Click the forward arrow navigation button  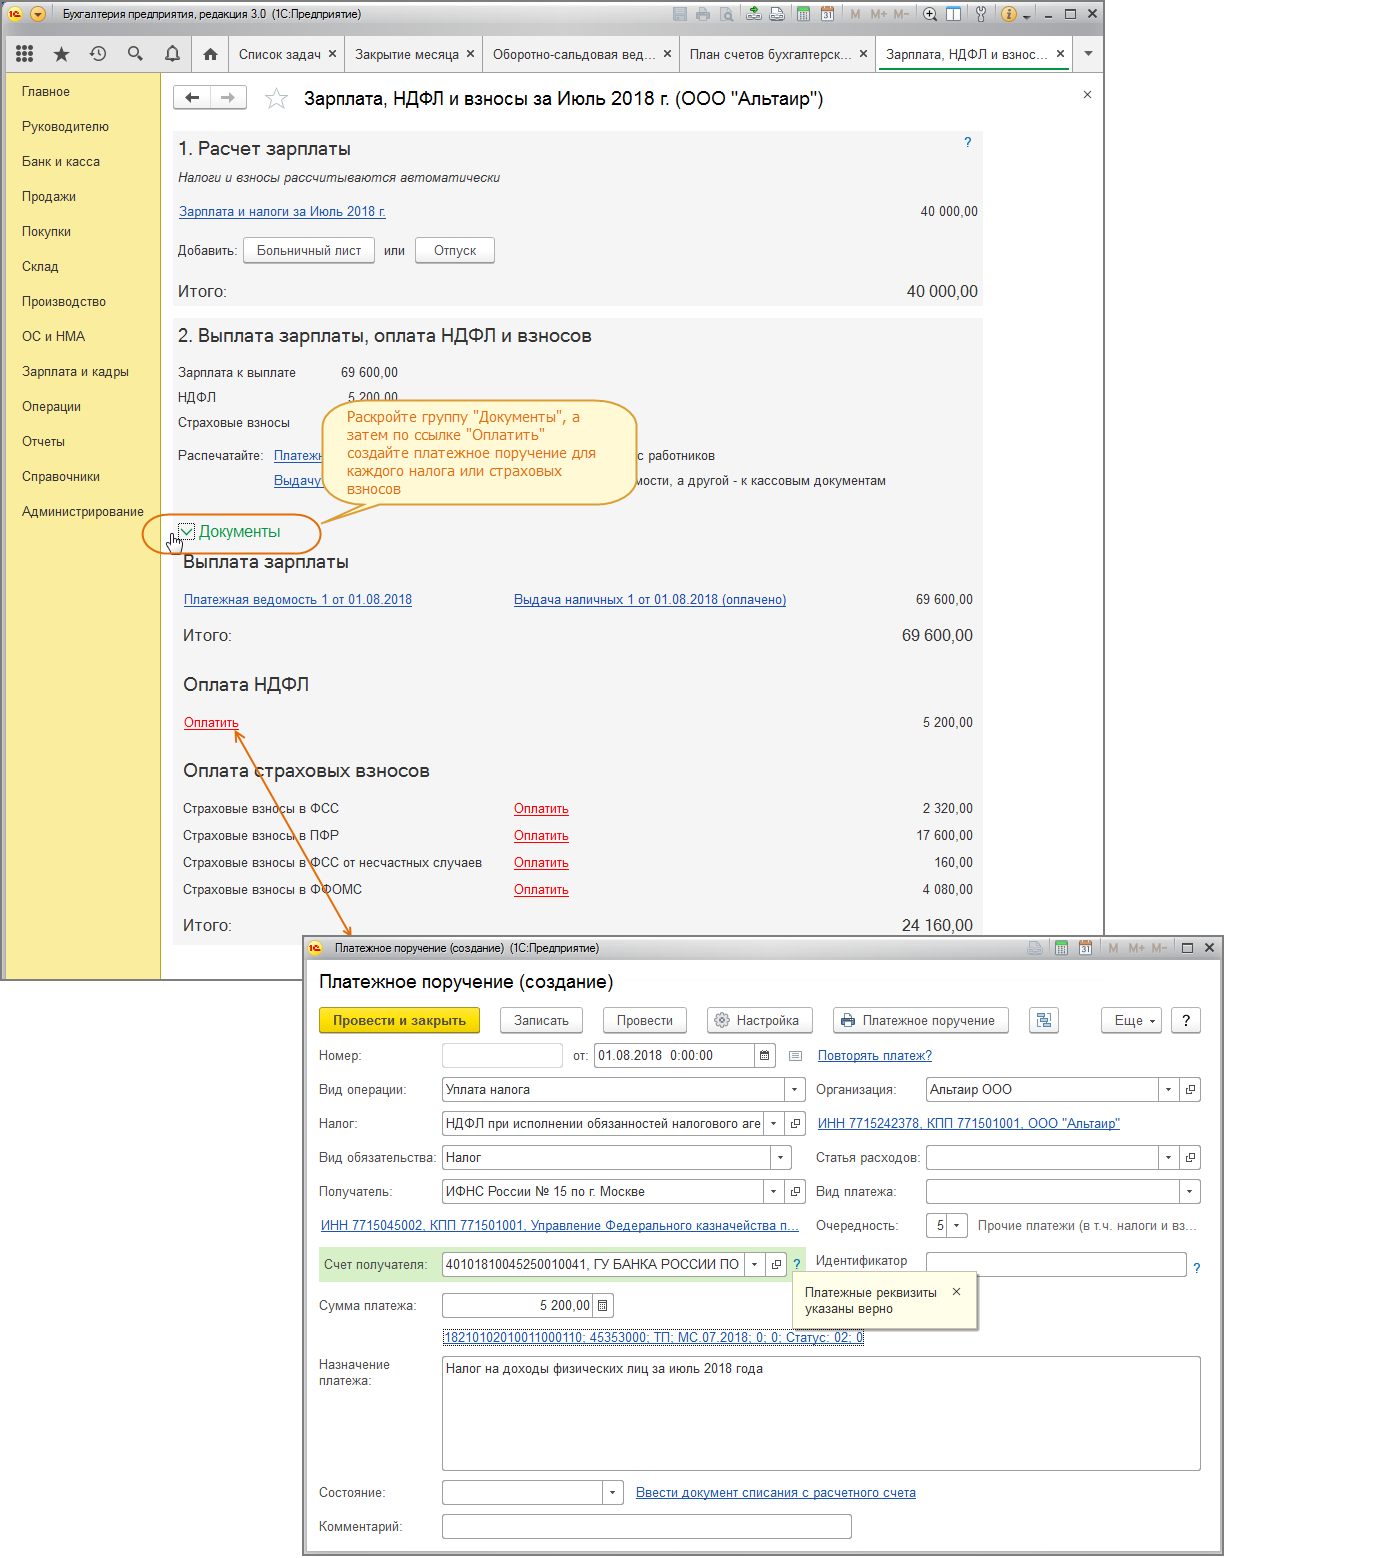coord(228,97)
